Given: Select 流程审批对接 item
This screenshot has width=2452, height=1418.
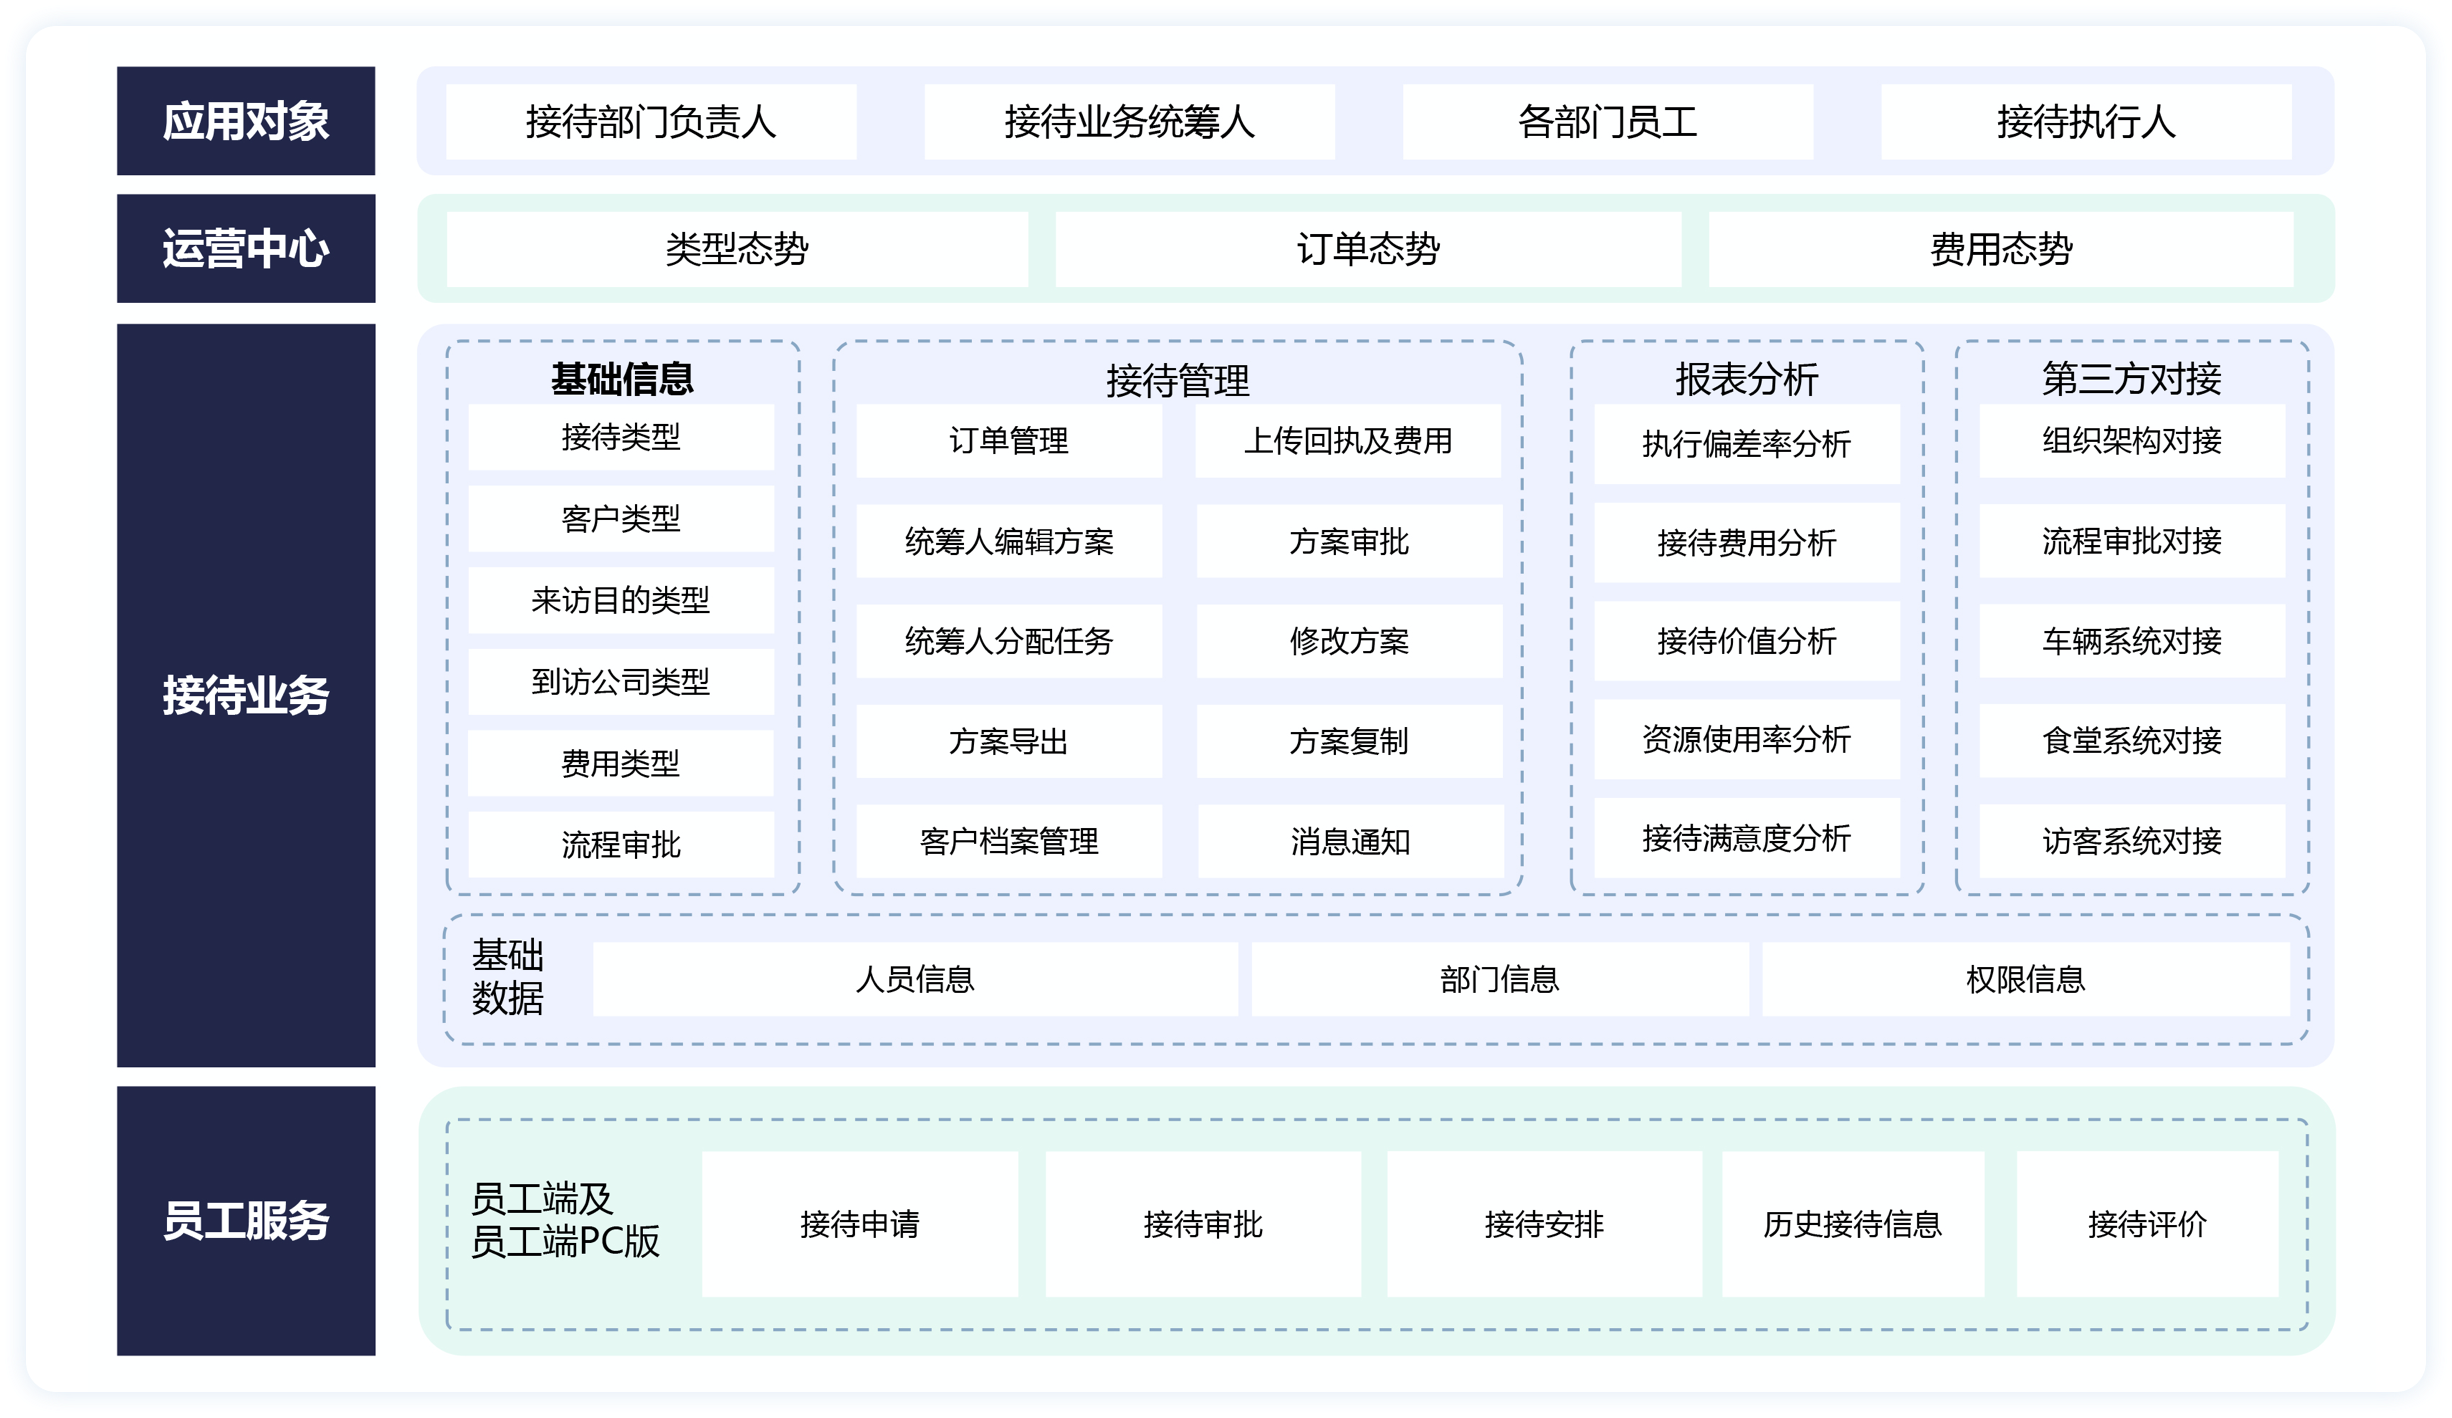Looking at the screenshot, I should [2132, 541].
